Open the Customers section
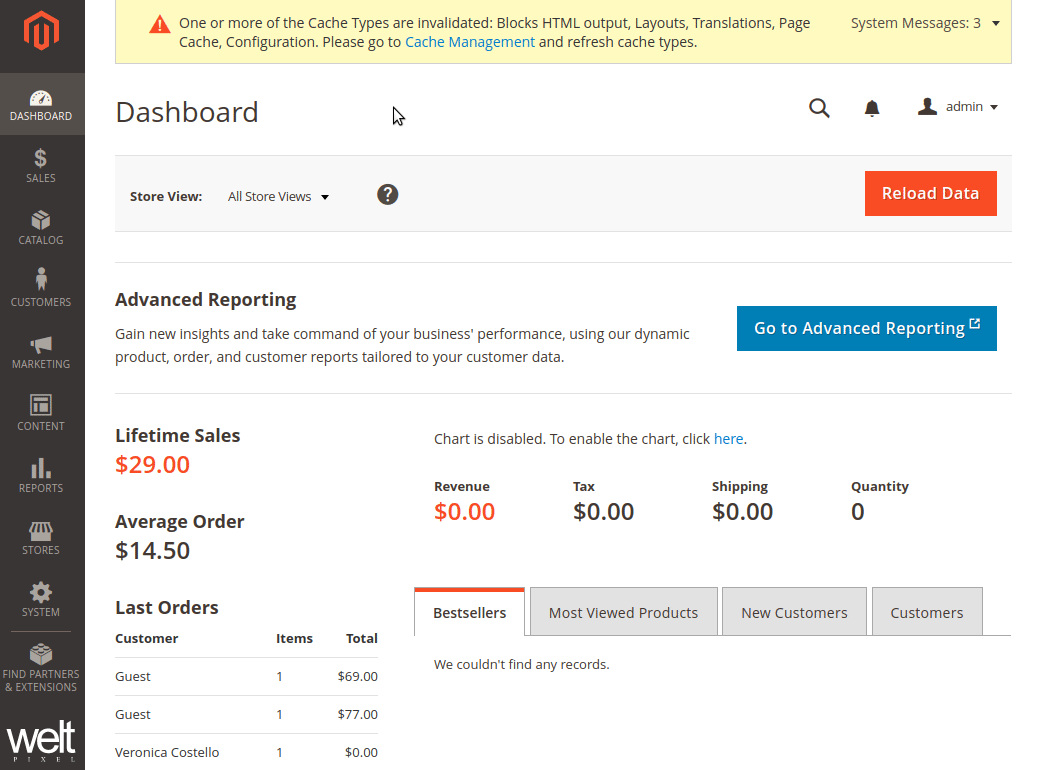The image size is (1040, 770). (41, 288)
